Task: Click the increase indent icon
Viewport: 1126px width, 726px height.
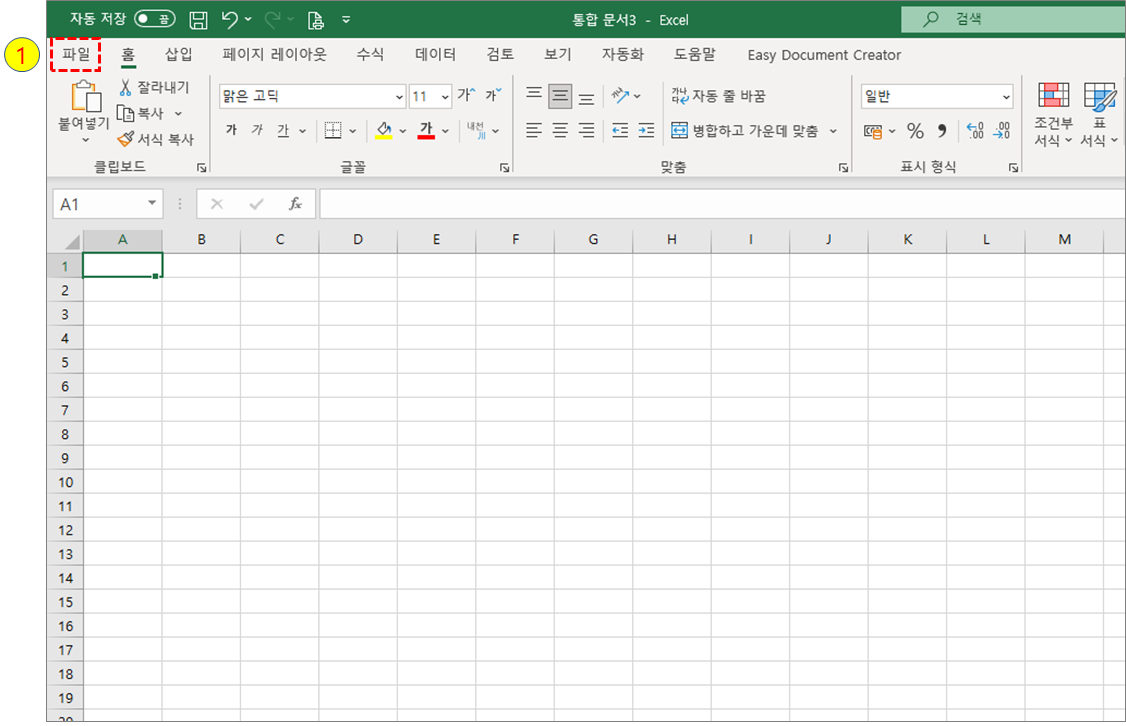Action: pos(646,130)
